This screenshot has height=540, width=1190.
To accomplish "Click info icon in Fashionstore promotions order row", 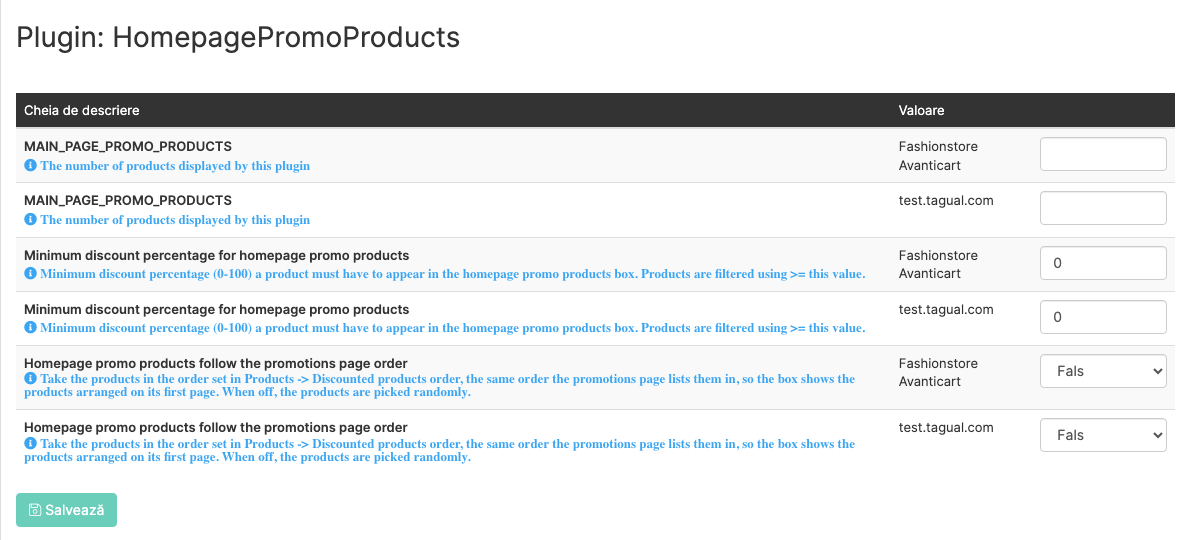I will 30,378.
